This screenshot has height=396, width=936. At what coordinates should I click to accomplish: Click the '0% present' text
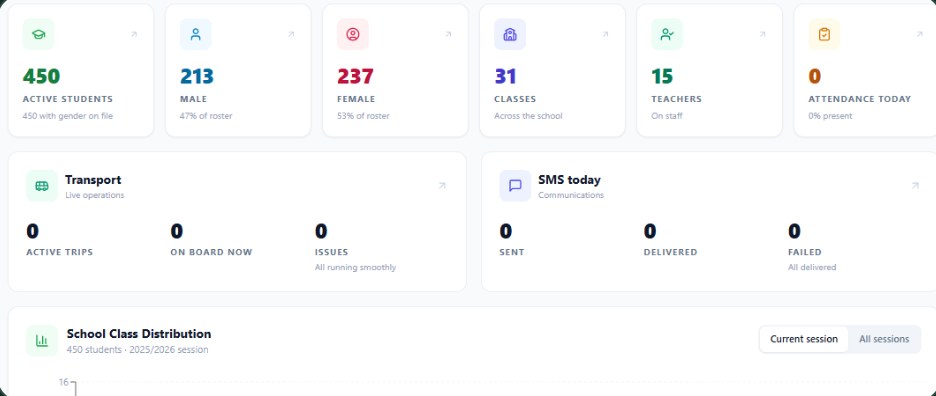[x=830, y=116]
